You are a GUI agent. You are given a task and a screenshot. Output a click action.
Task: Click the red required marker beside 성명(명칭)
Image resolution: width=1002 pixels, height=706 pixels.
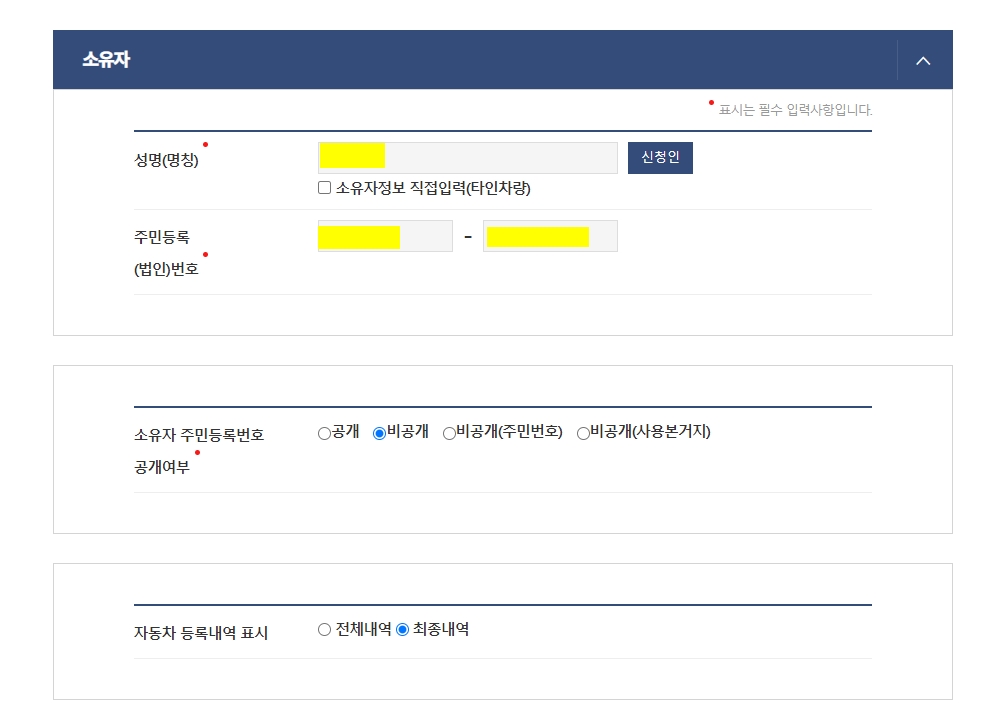coord(205,145)
